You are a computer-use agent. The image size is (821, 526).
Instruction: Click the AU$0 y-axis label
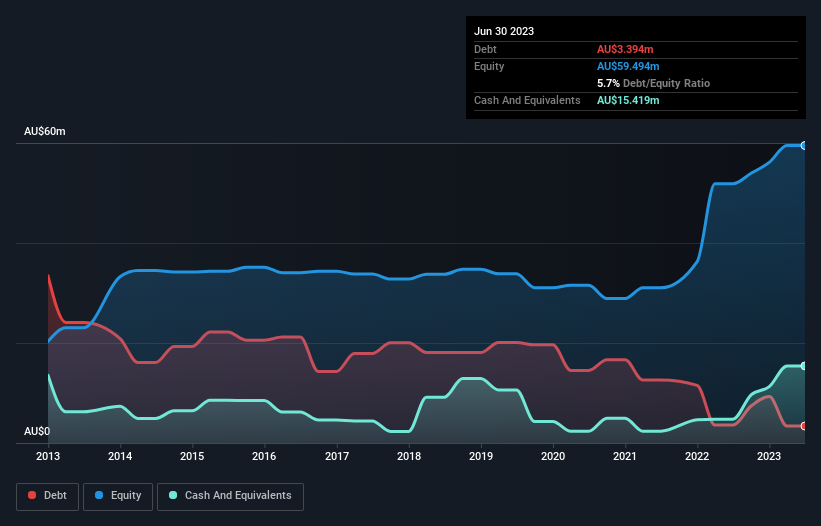pos(37,431)
